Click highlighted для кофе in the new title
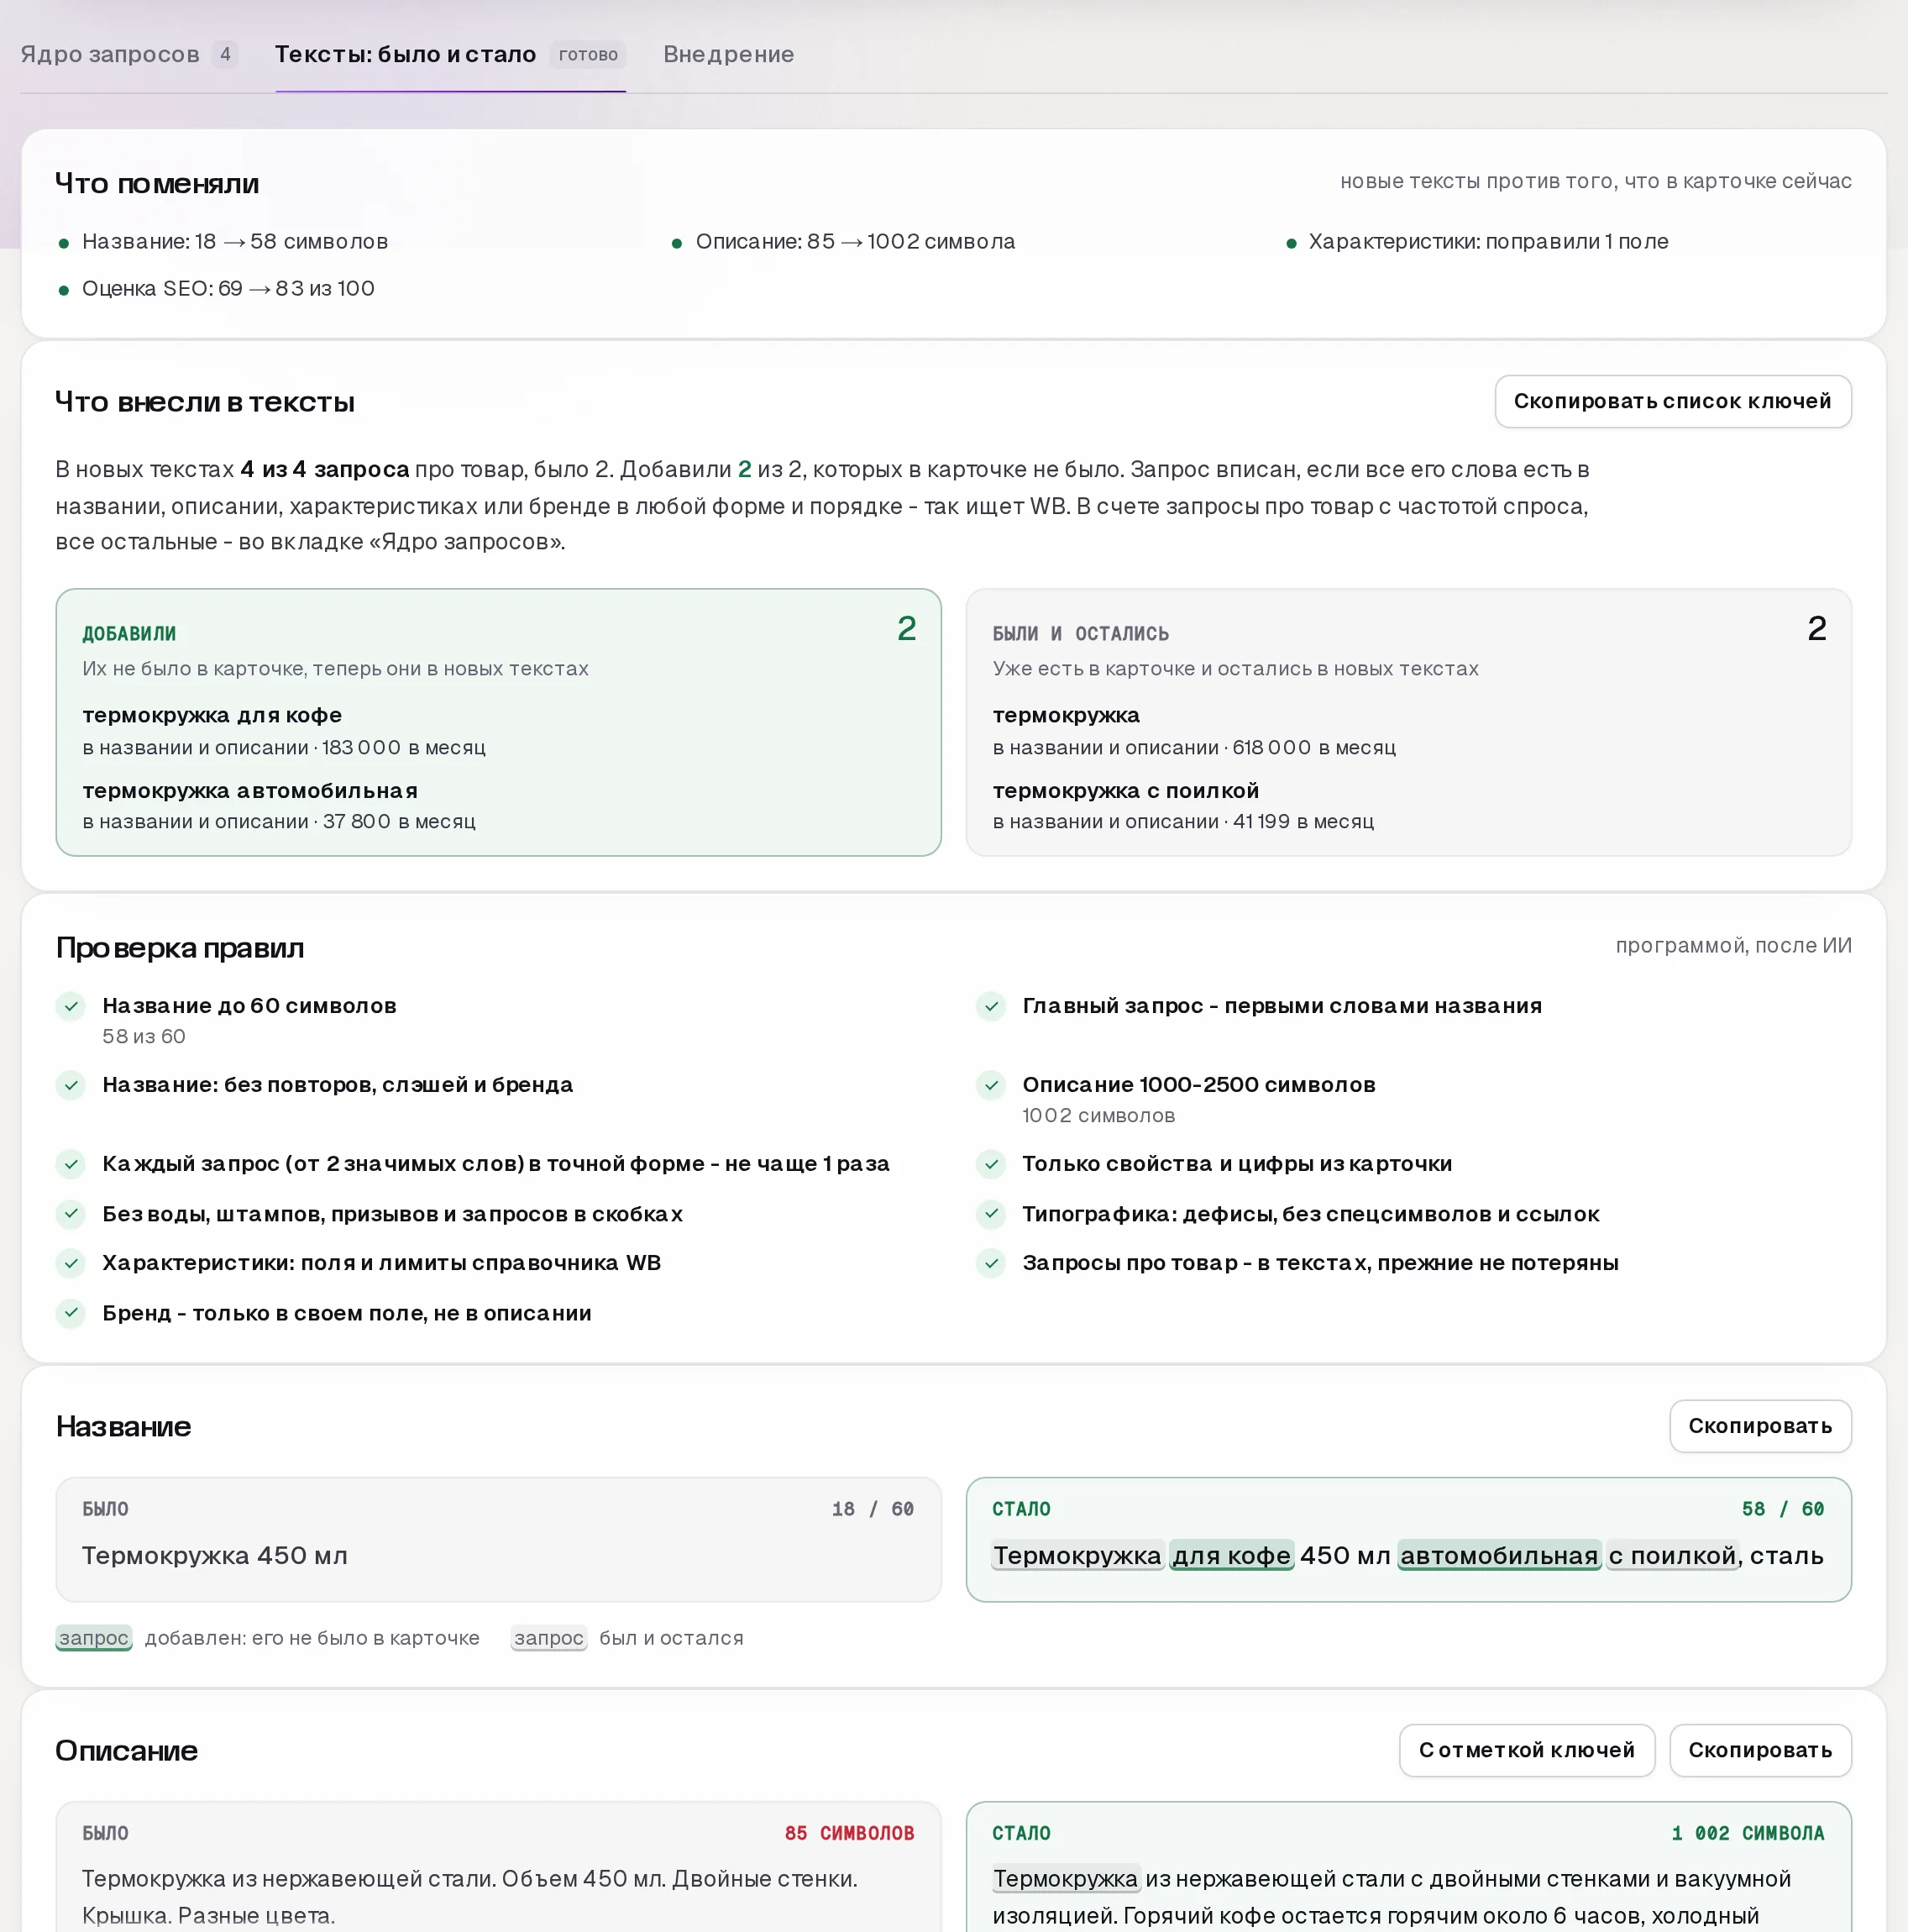The width and height of the screenshot is (1908, 1932). (x=1232, y=1556)
